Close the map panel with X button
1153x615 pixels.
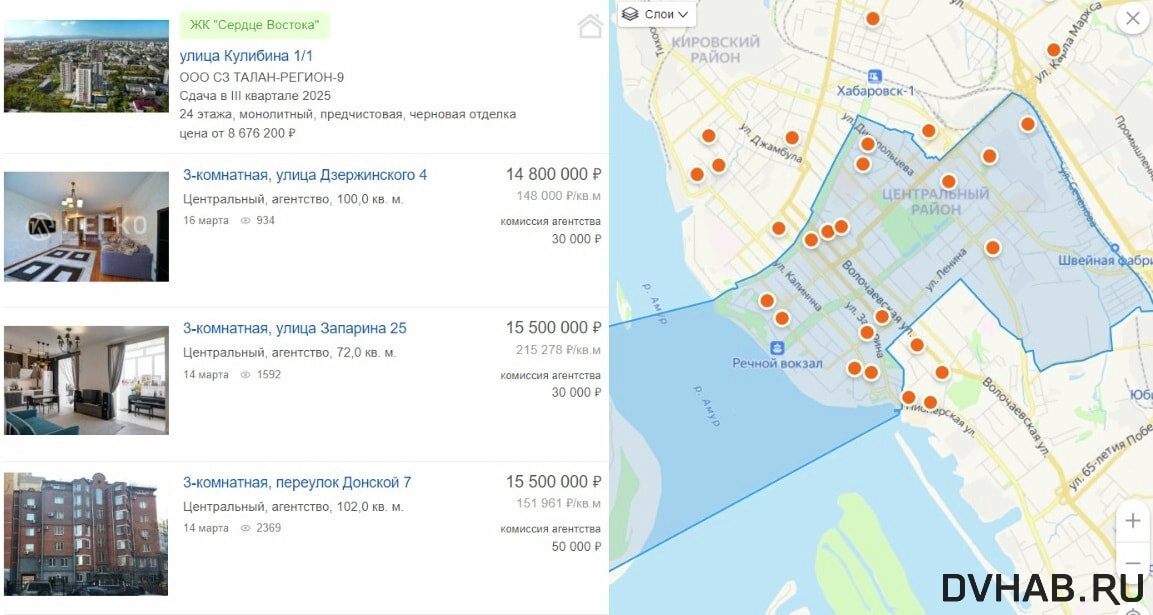pos(1133,18)
